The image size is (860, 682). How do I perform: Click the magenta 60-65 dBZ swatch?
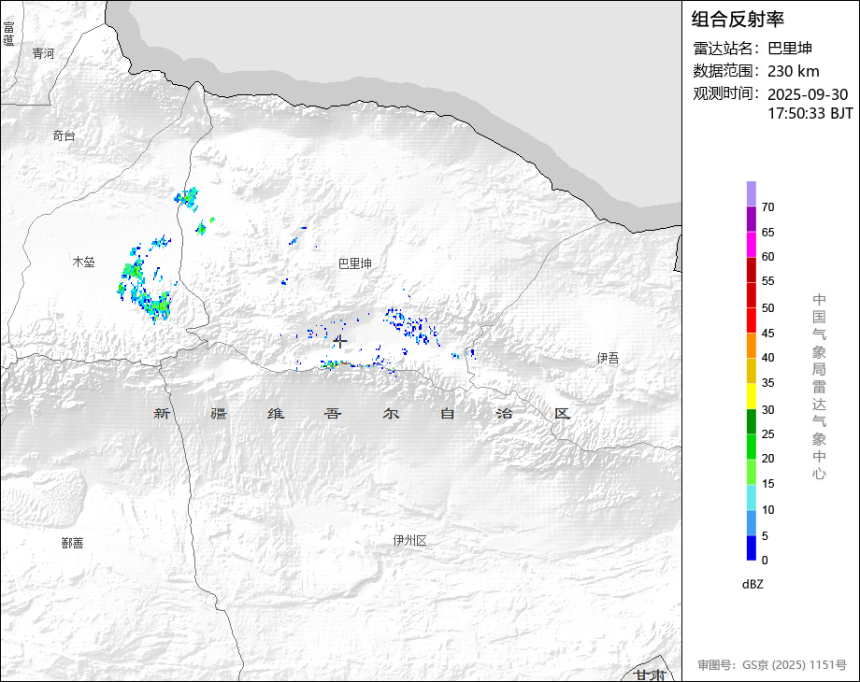pos(751,244)
